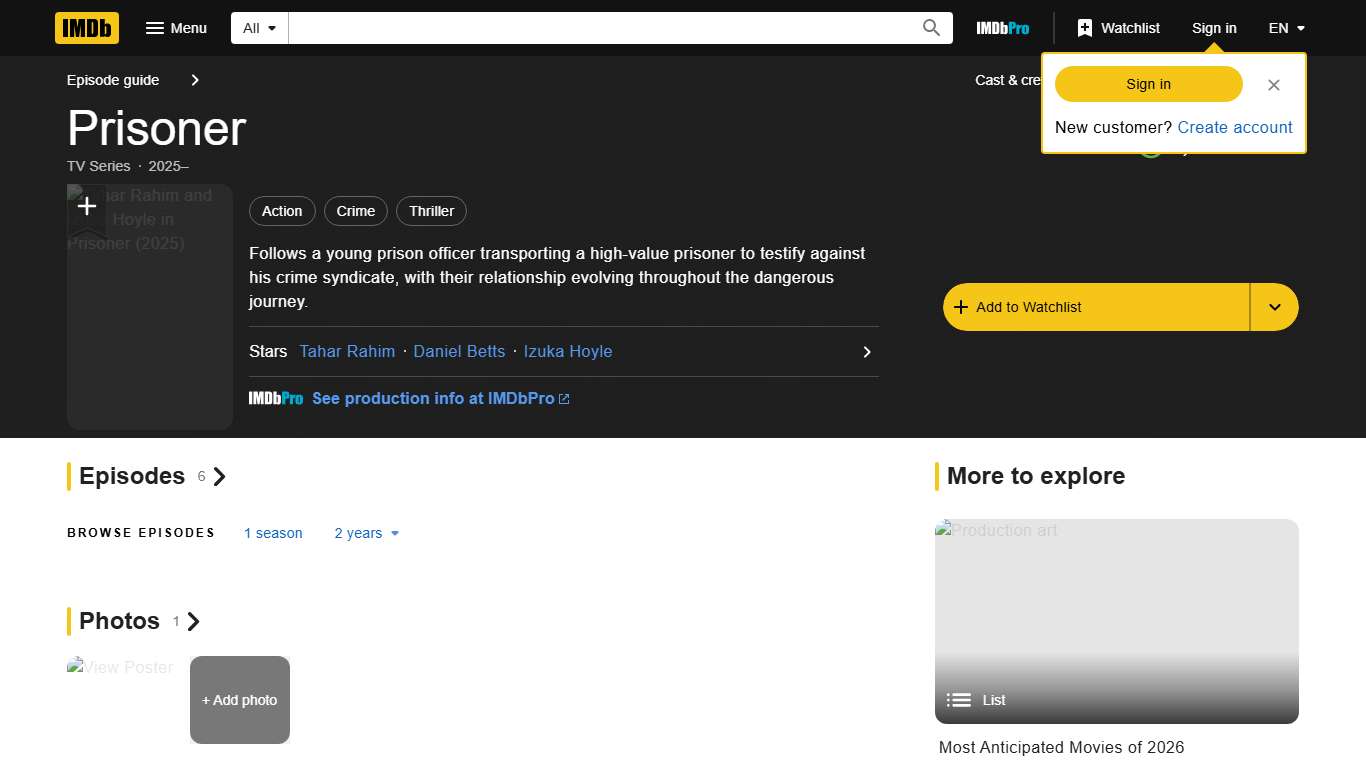
Task: Click the yellow Sign in button
Action: [1148, 84]
